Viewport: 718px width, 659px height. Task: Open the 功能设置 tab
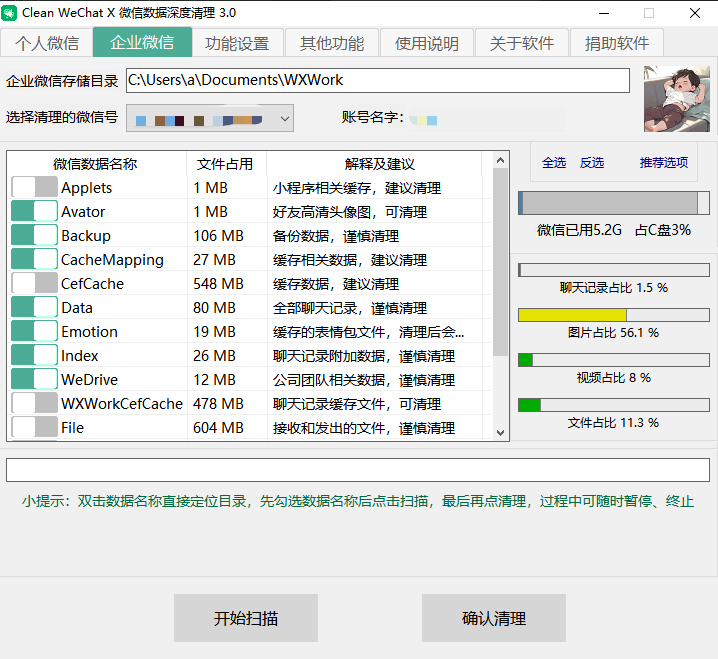pyautogui.click(x=237, y=43)
